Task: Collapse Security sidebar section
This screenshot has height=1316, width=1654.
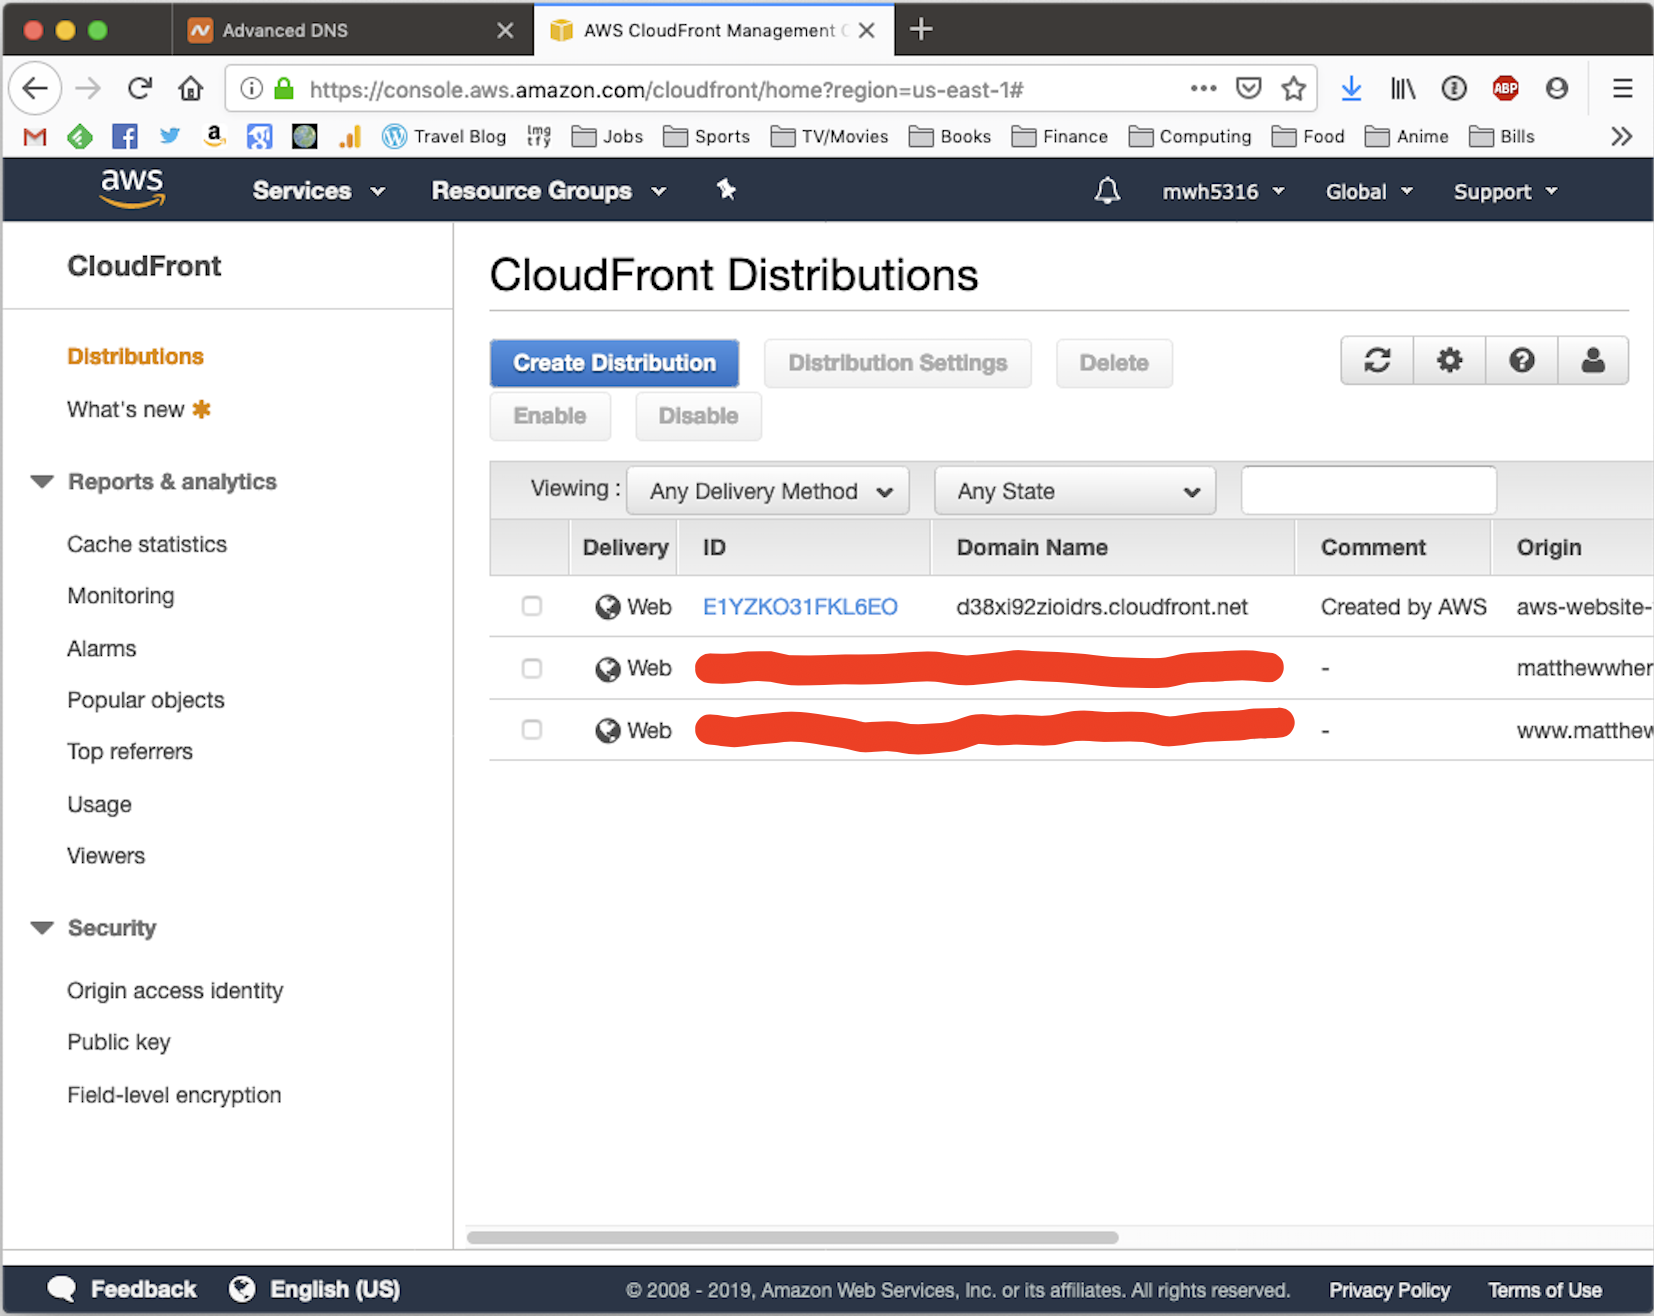Action: pyautogui.click(x=42, y=928)
